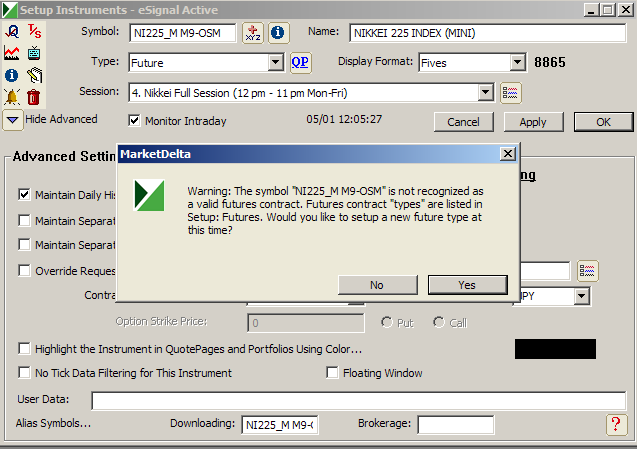Image resolution: width=637 pixels, height=449 pixels.
Task: Click the Name input field
Action: [x=488, y=33]
